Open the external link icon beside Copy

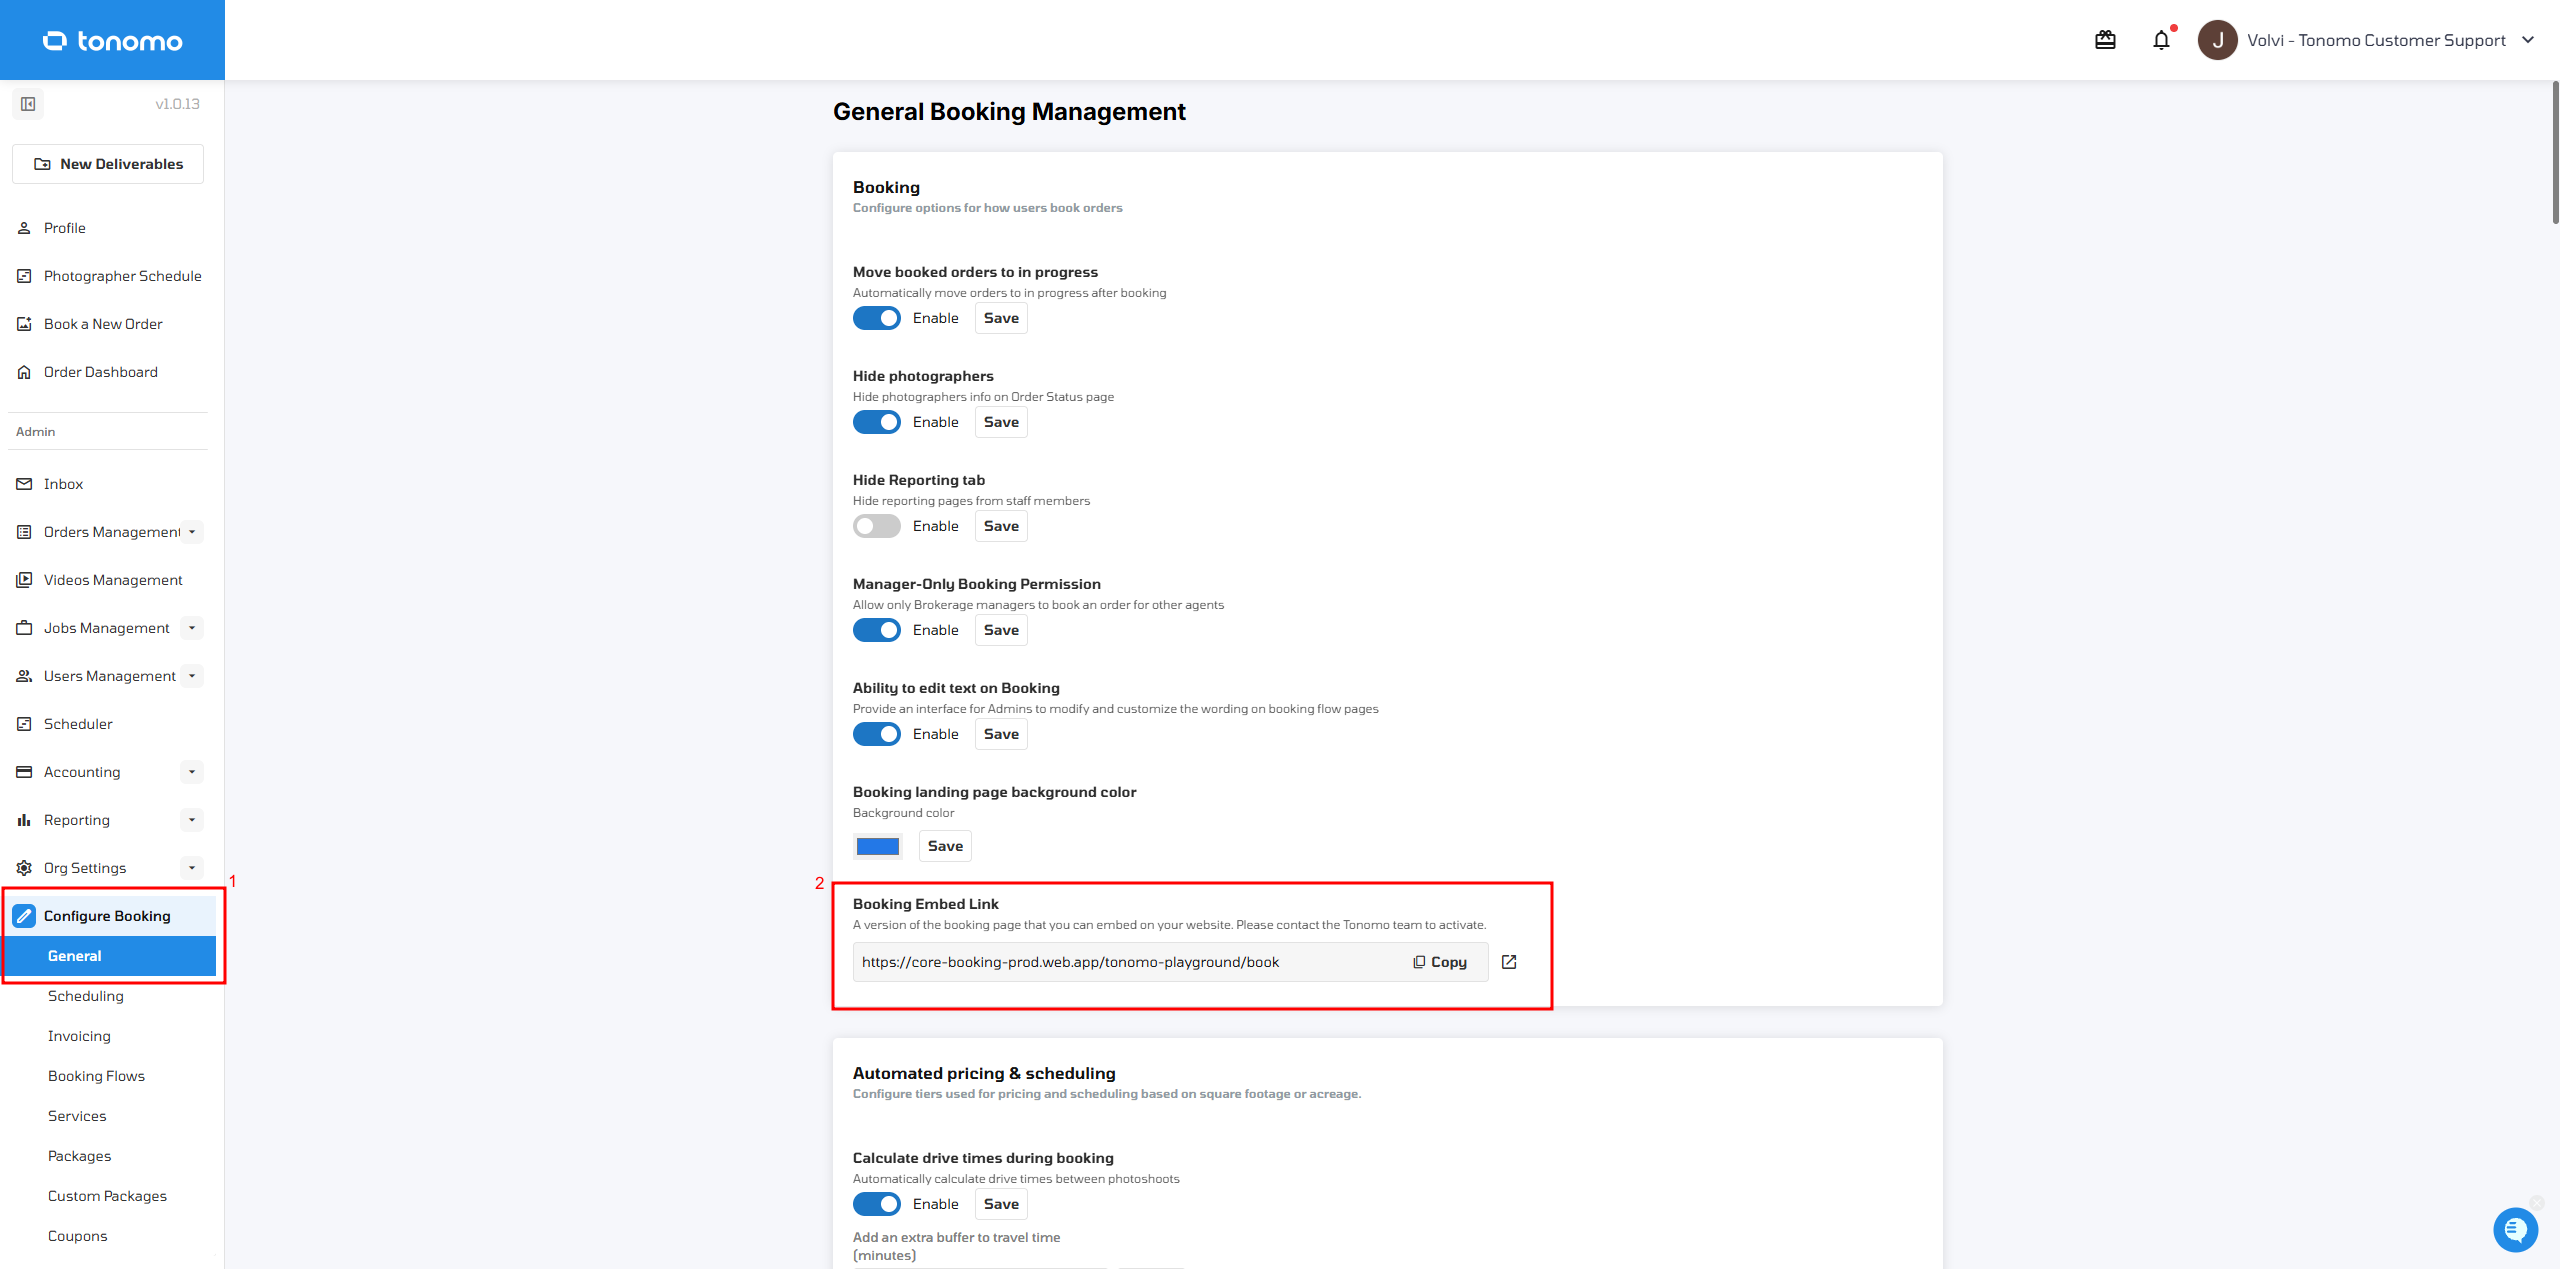coord(1509,962)
